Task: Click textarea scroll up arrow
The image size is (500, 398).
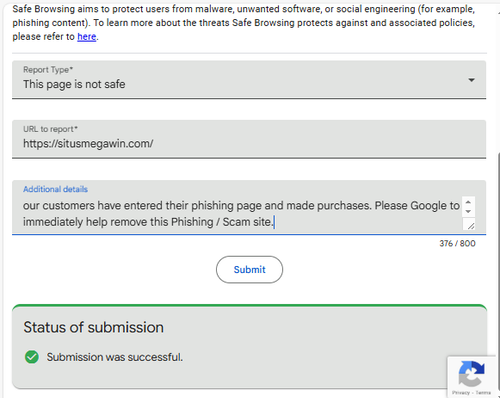Action: 468,202
